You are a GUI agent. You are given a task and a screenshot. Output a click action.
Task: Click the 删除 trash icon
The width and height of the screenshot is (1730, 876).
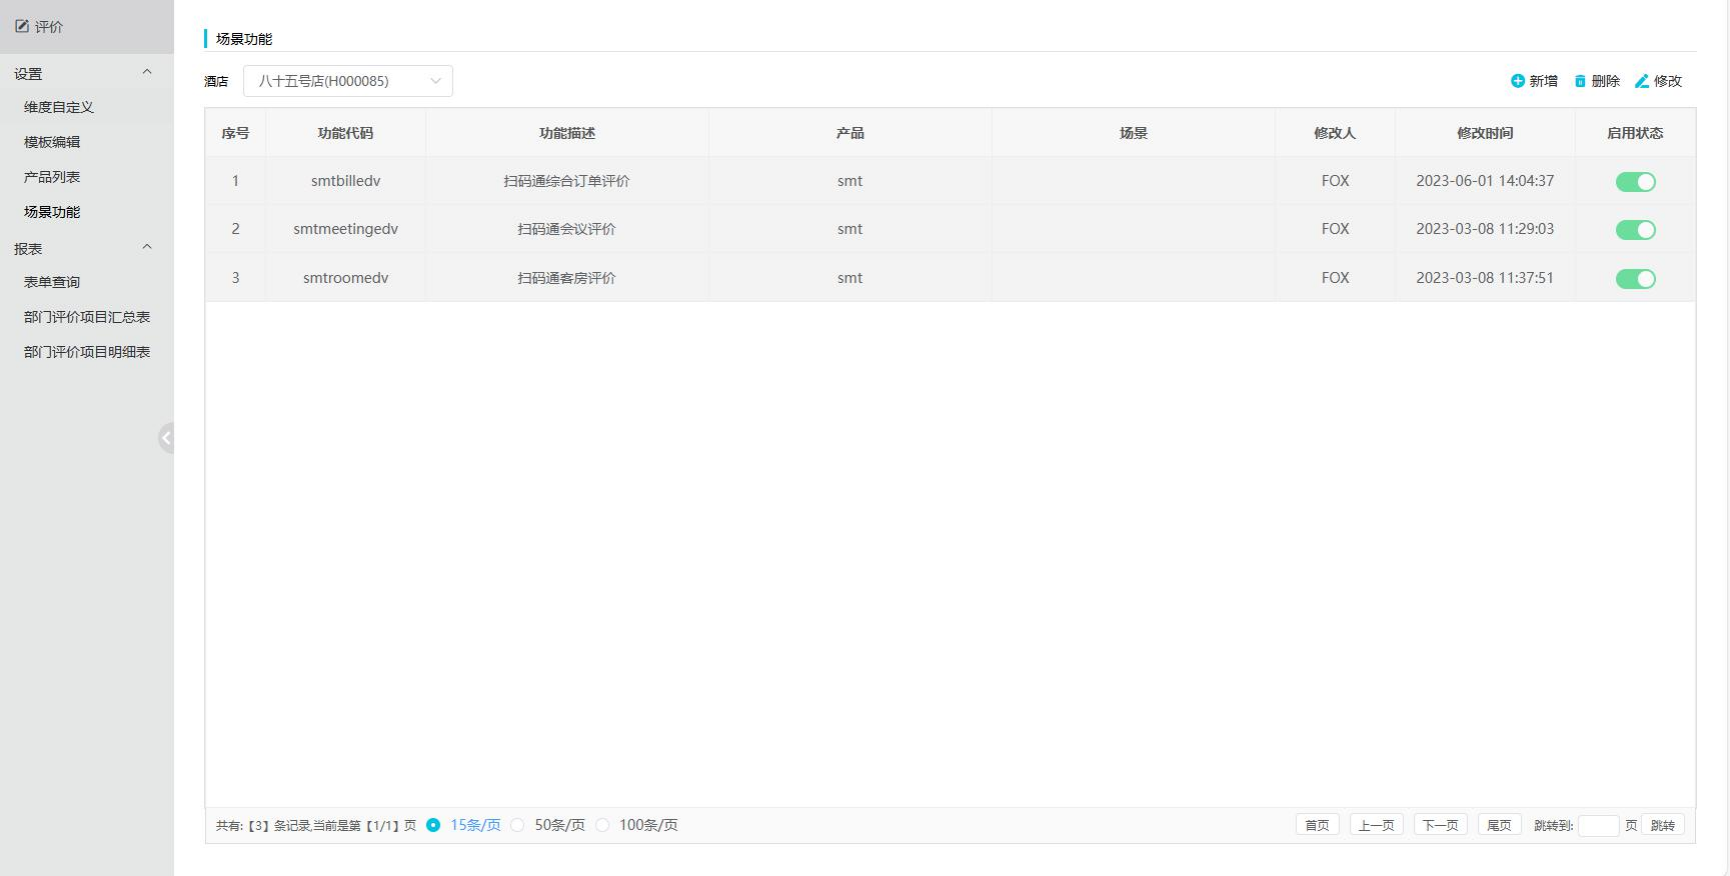coord(1580,81)
